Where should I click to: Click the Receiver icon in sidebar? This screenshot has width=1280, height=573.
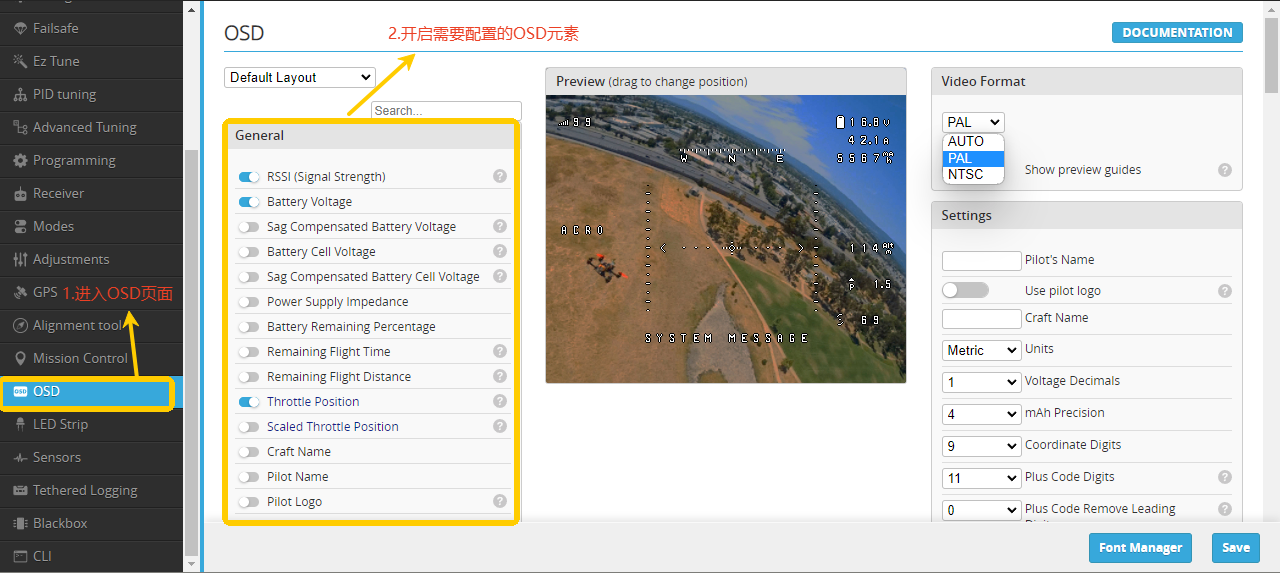[x=20, y=193]
